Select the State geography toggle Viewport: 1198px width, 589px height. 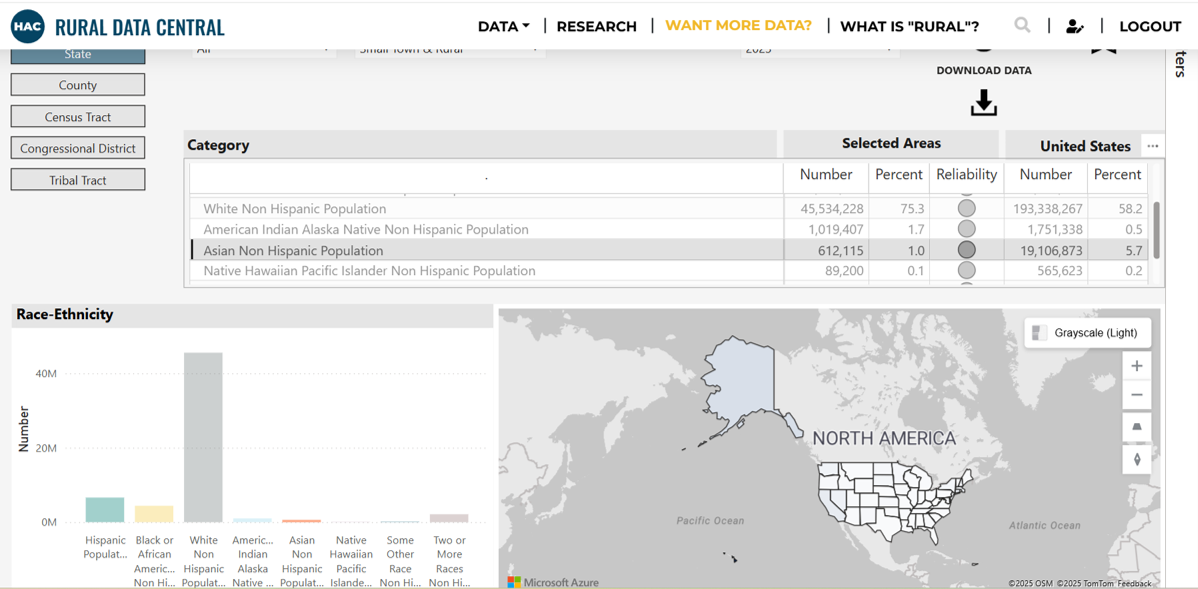click(x=78, y=55)
